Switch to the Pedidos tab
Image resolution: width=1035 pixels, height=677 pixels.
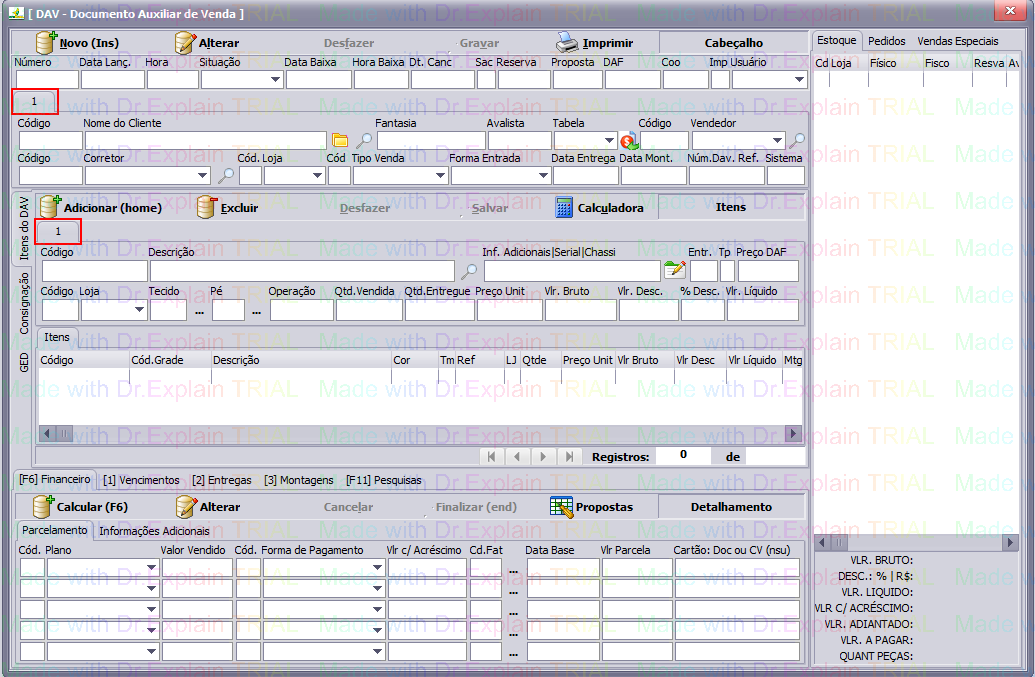point(886,41)
